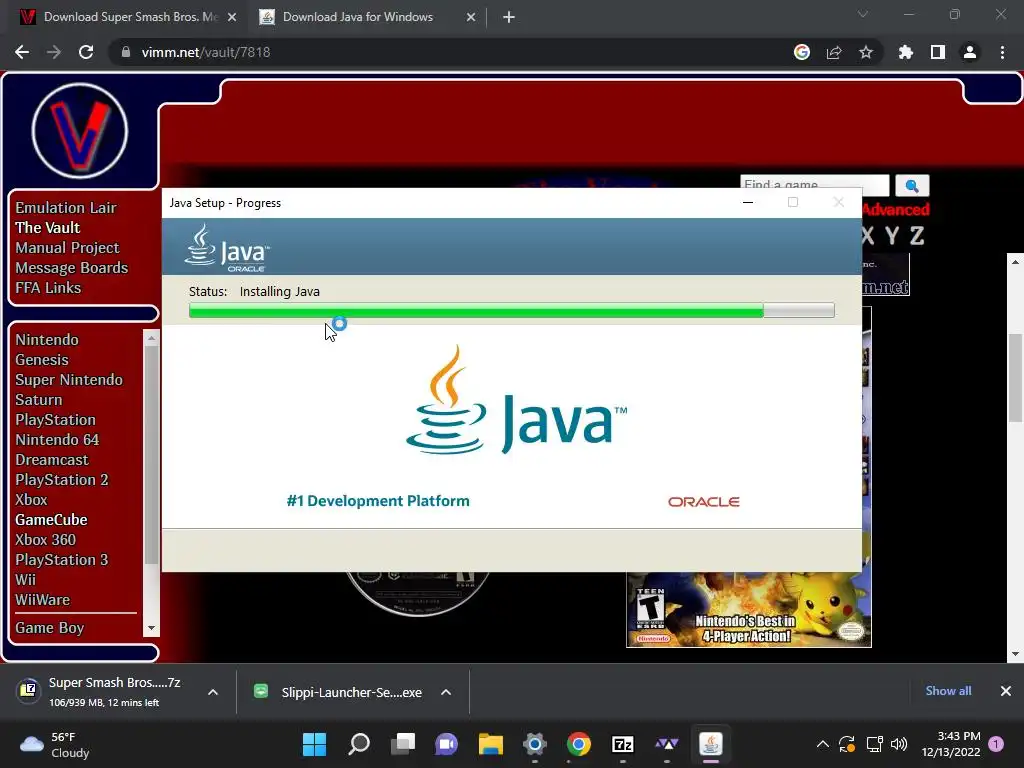
Task: Select Xbox 360 system
Action: click(46, 540)
